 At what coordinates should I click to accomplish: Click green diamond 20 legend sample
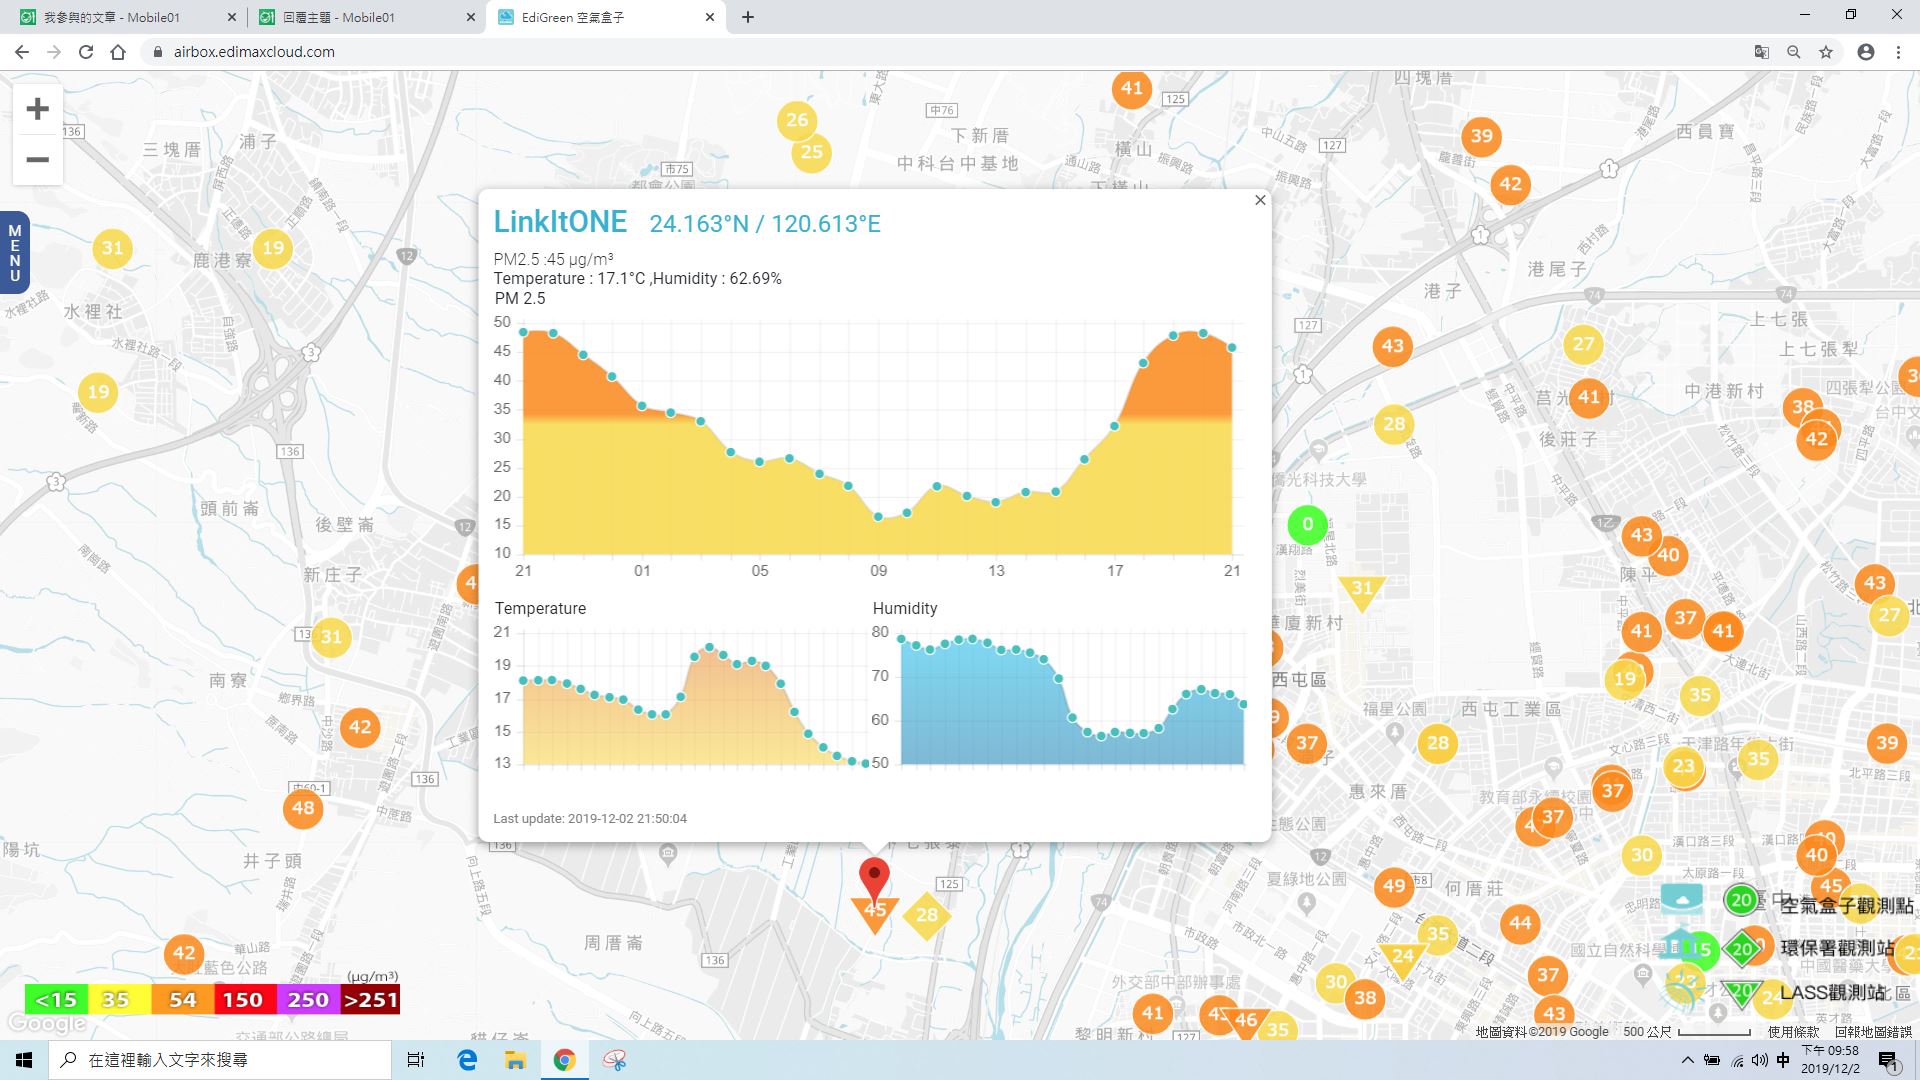tap(1743, 949)
